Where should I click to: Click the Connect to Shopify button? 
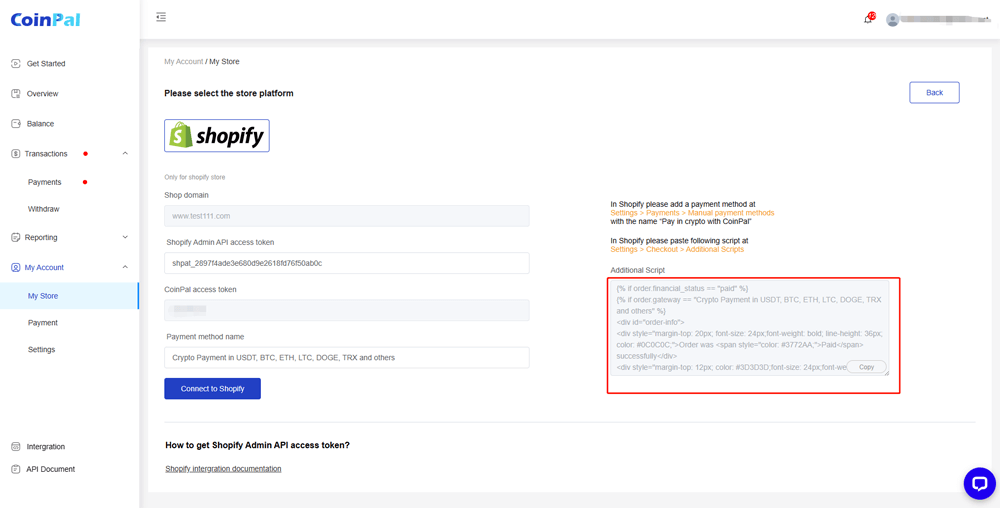coord(212,389)
